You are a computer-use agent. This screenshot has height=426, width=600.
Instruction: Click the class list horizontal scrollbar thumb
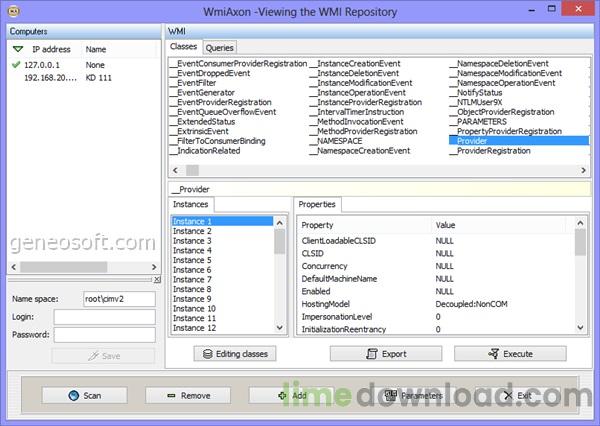[192, 170]
